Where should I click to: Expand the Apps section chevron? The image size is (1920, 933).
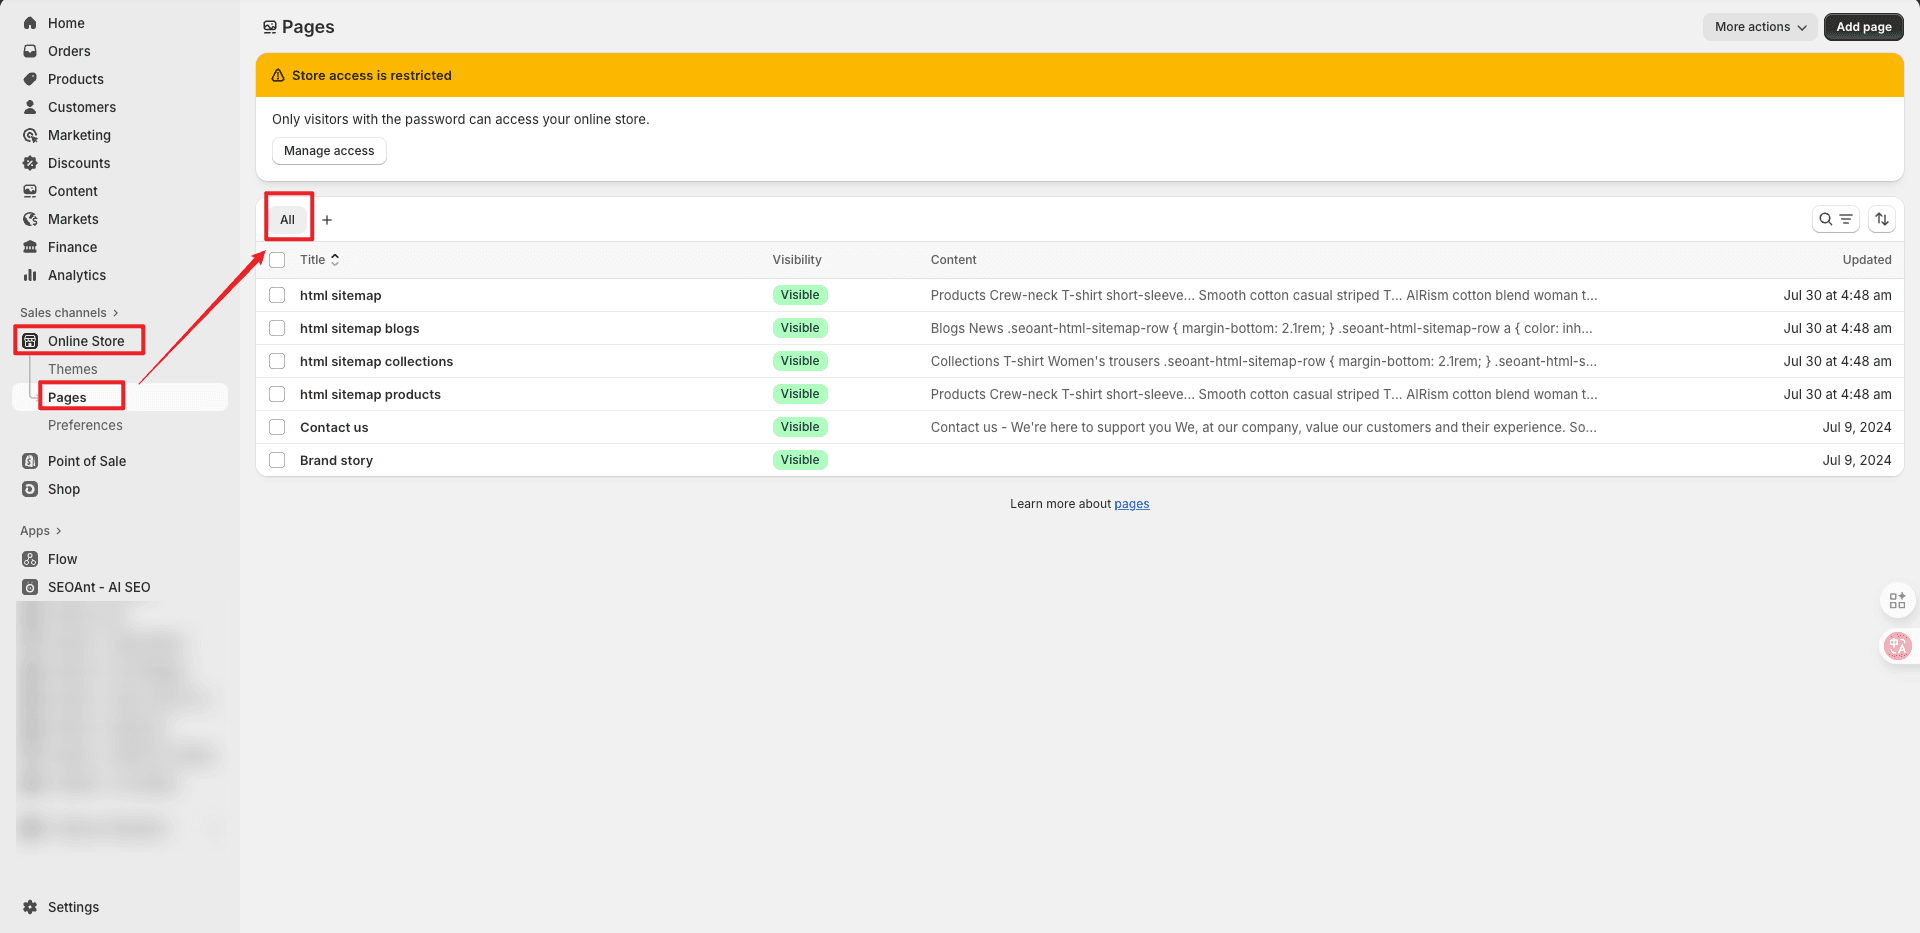click(58, 531)
